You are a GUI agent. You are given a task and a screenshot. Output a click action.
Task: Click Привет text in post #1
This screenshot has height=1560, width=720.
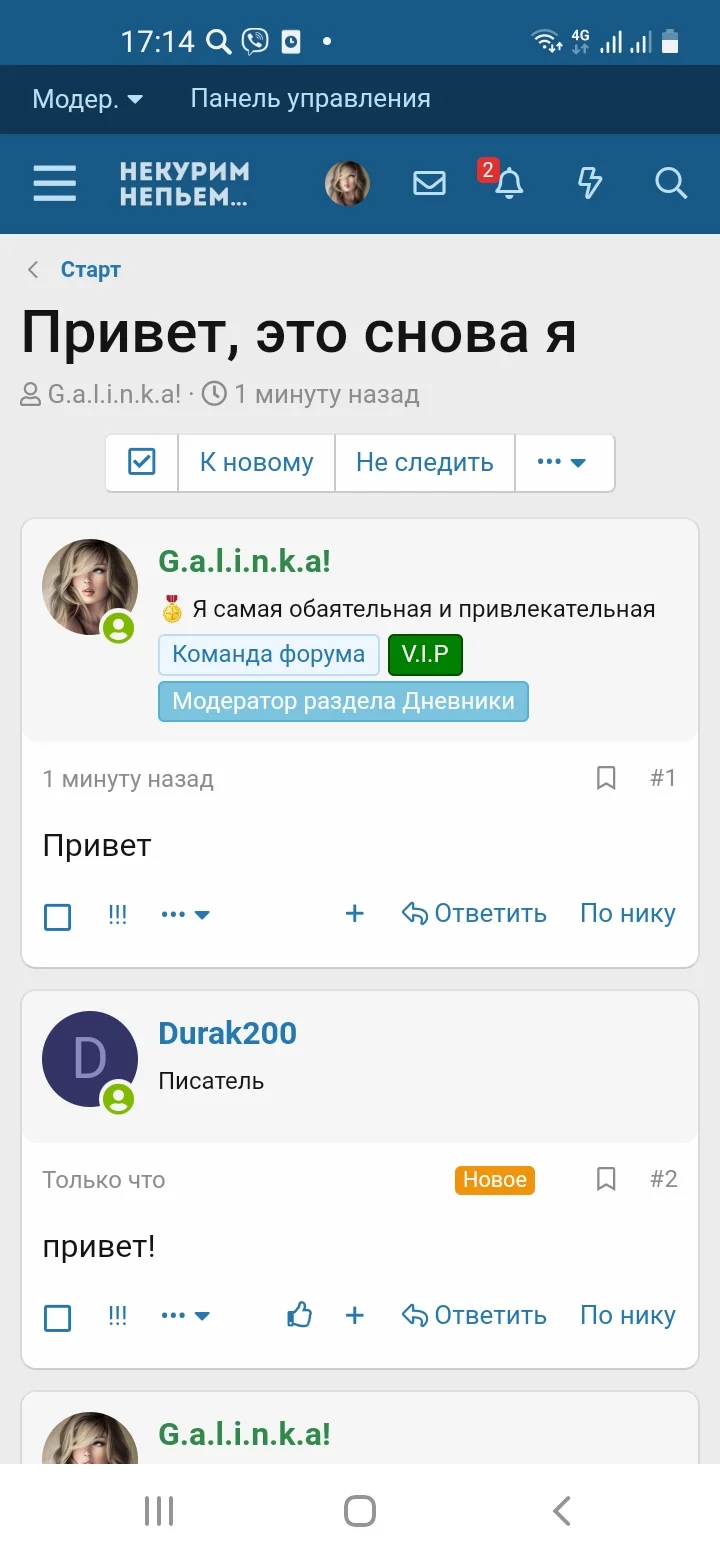tap(97, 846)
